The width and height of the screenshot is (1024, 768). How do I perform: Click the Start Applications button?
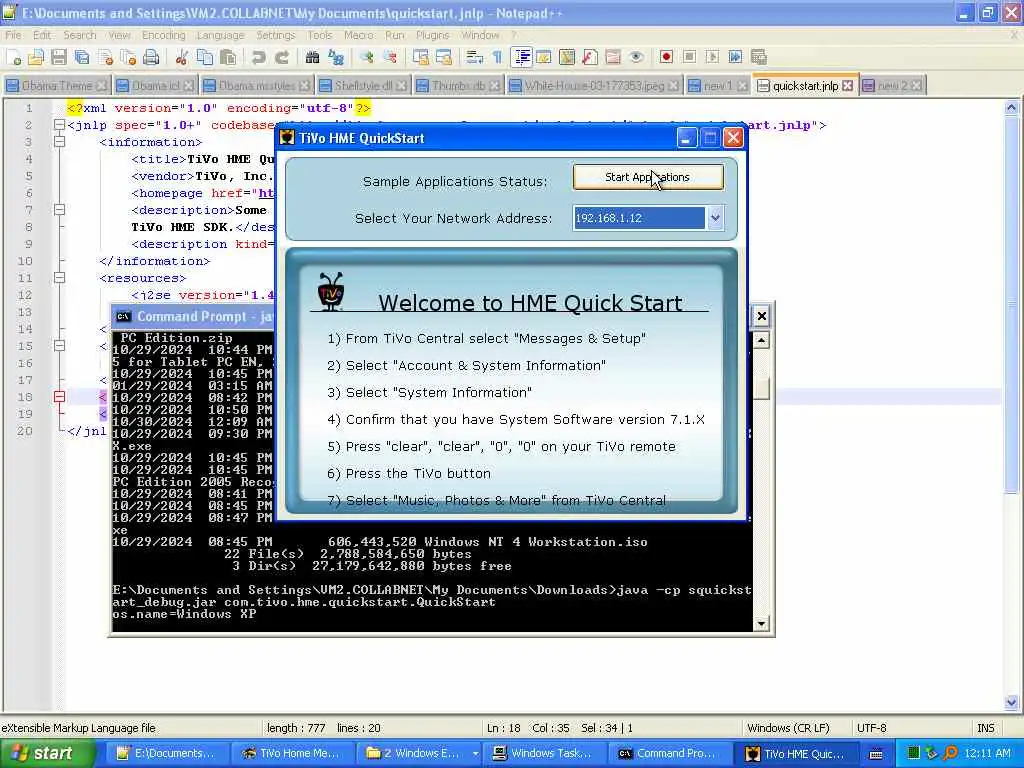(x=648, y=177)
